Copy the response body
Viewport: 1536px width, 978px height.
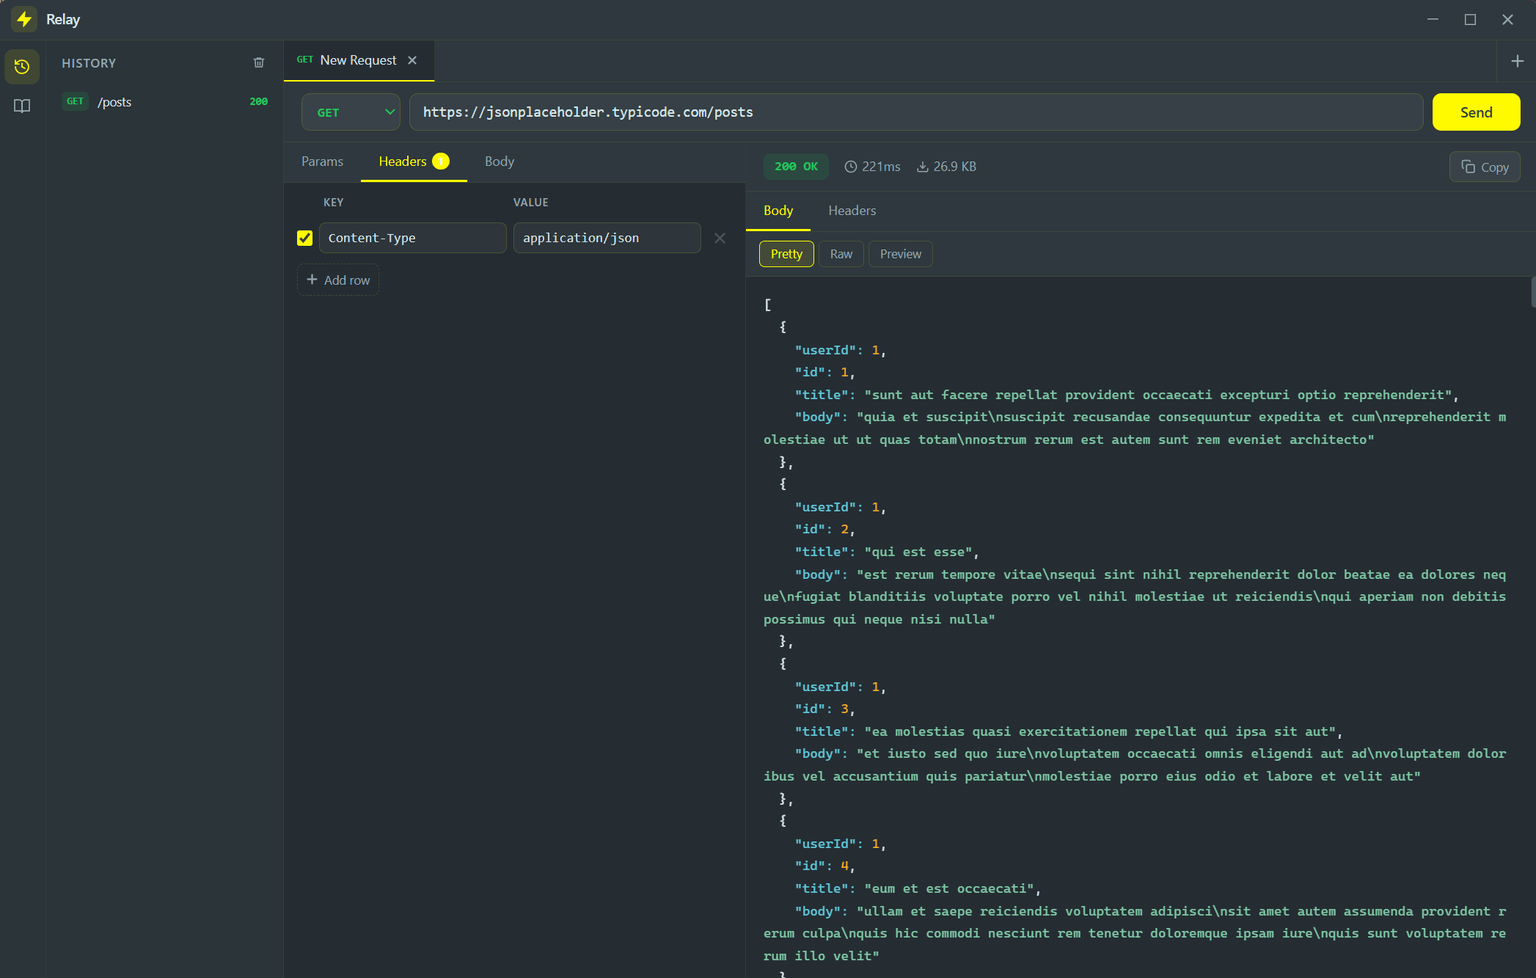[1485, 167]
